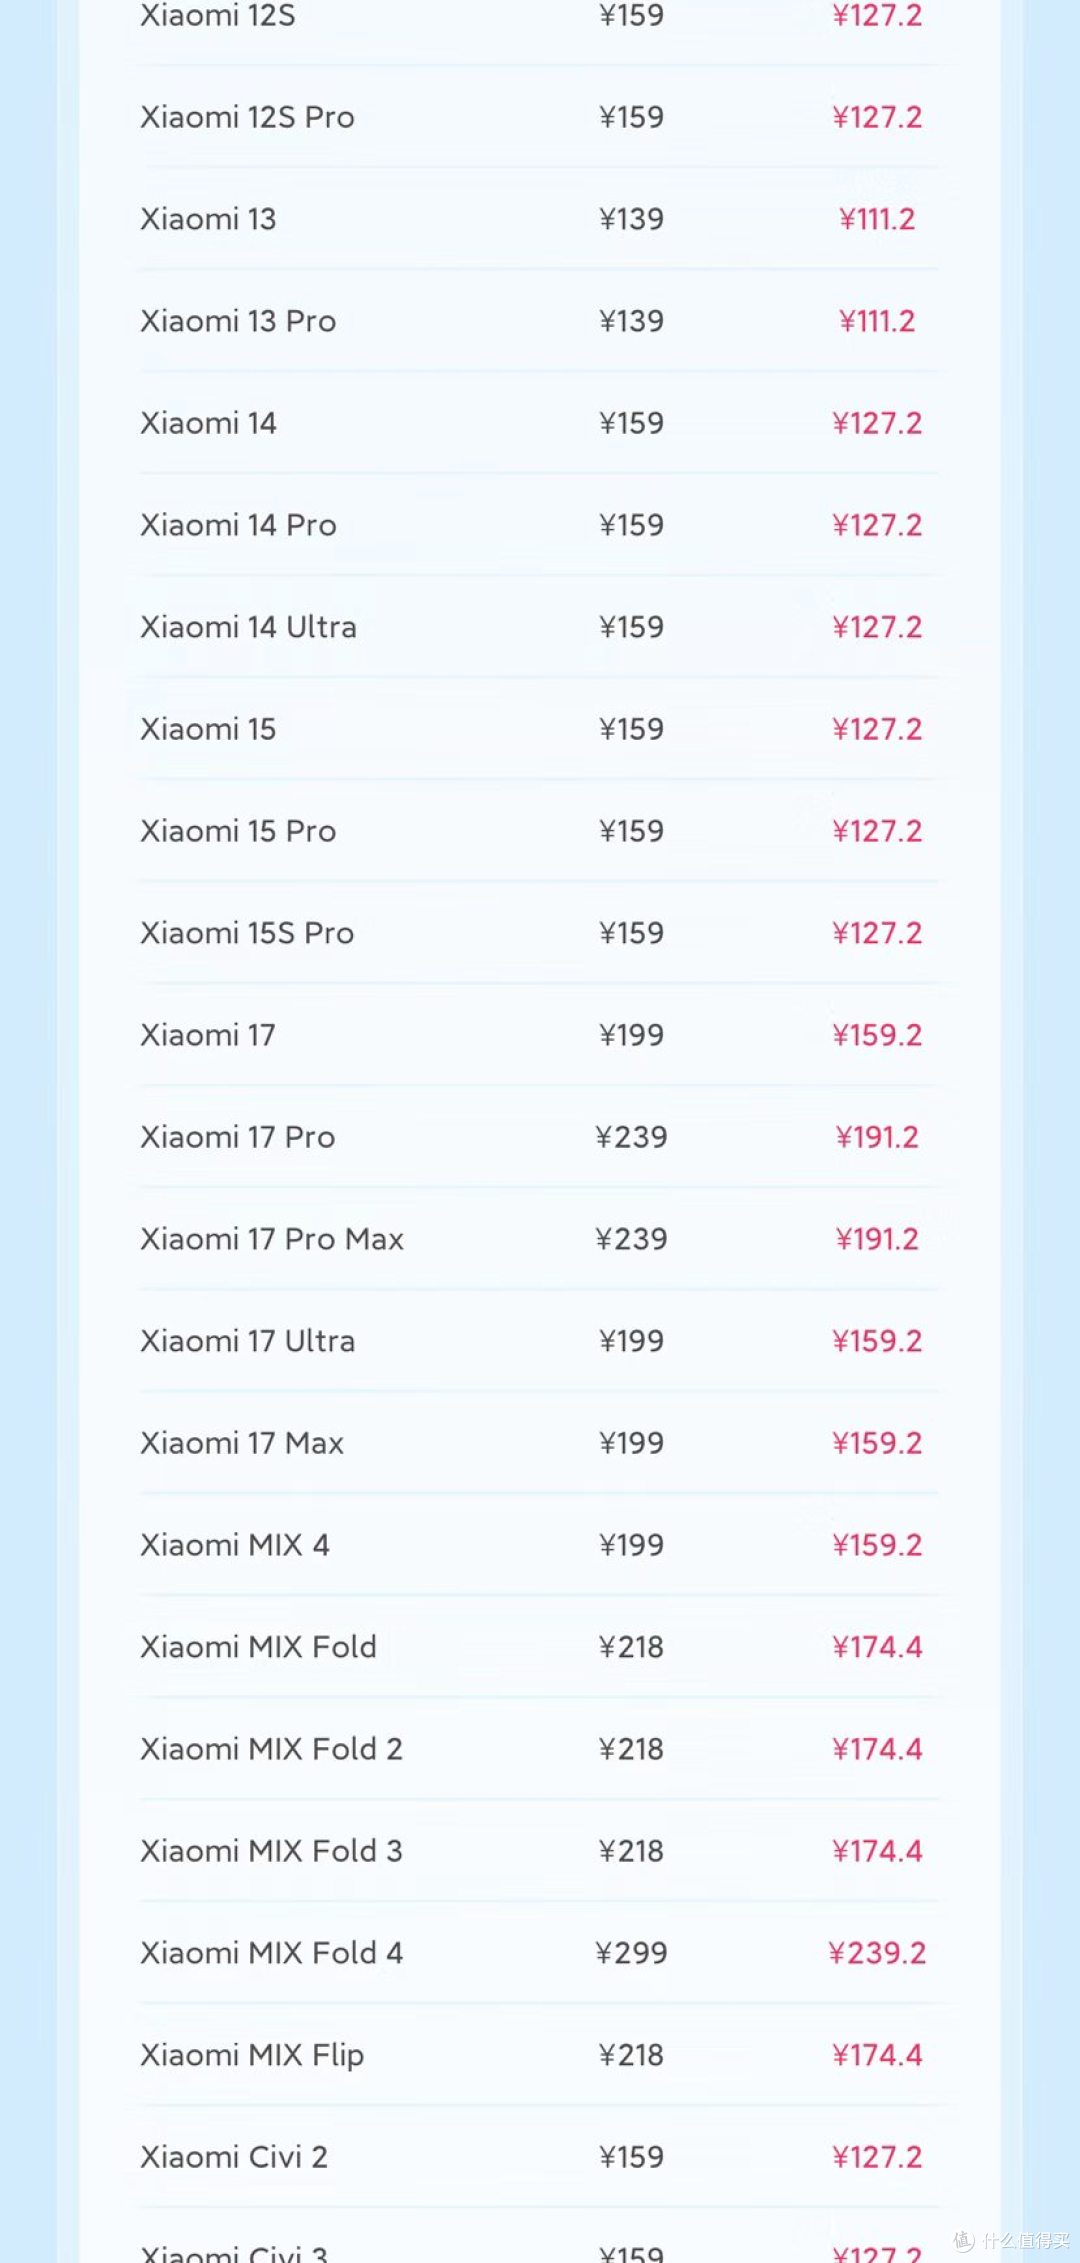
Task: Click the Xiaomi 17 Pro Max label
Action: [x=272, y=1239]
